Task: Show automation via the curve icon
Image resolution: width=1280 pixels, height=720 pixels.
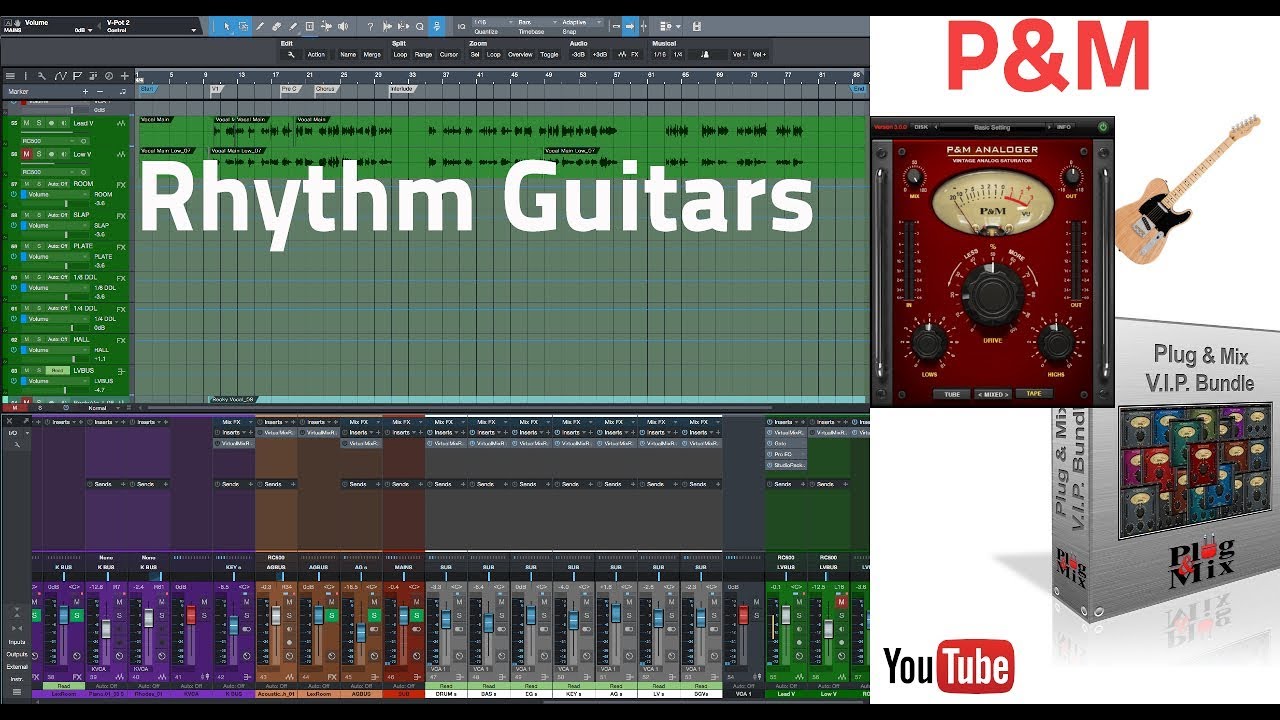Action: pos(61,76)
